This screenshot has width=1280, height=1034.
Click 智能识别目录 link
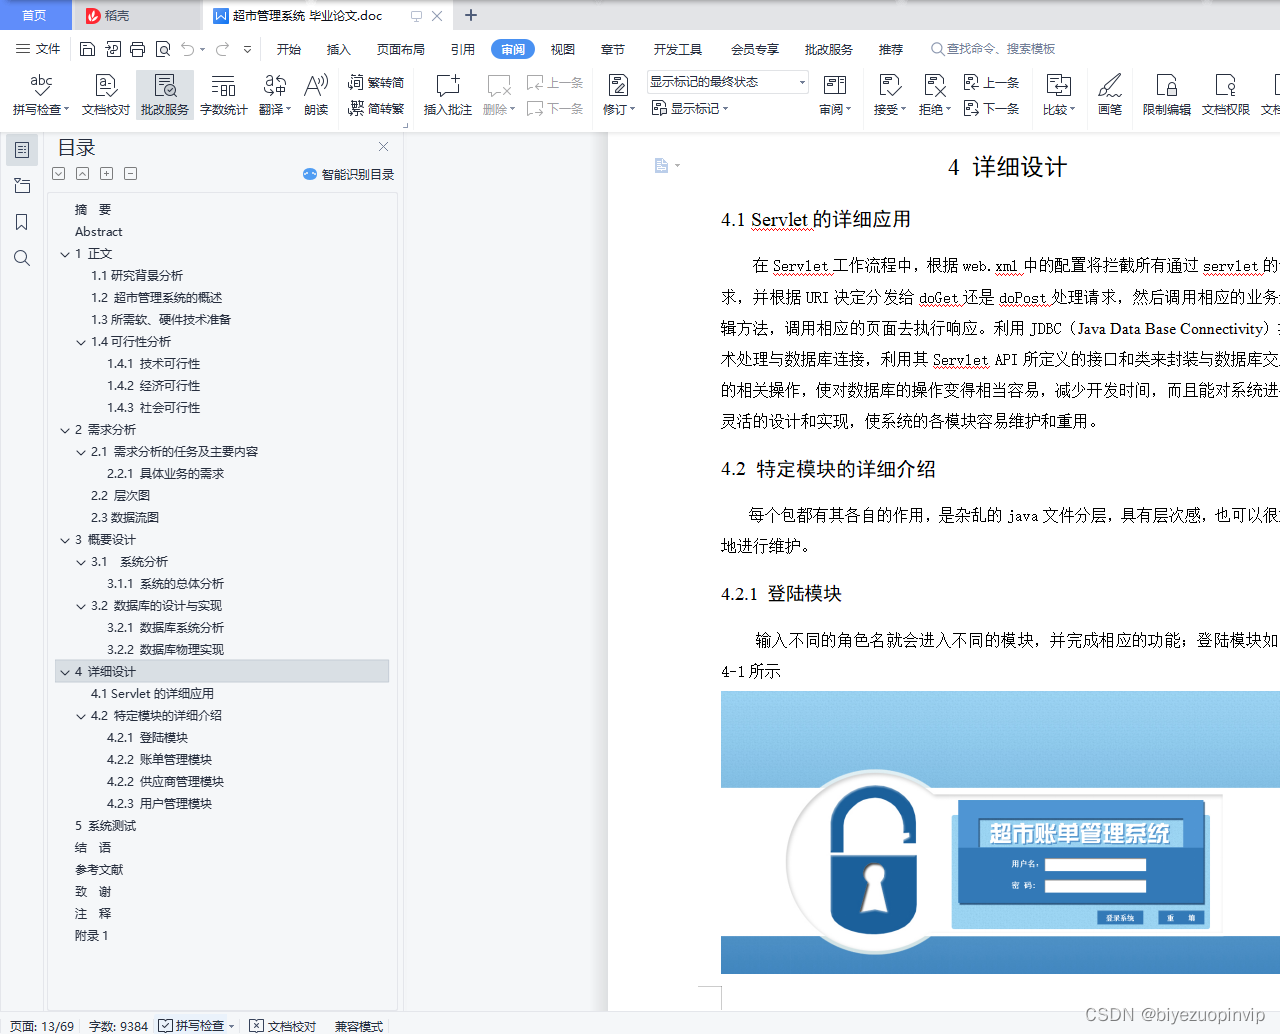pos(348,174)
